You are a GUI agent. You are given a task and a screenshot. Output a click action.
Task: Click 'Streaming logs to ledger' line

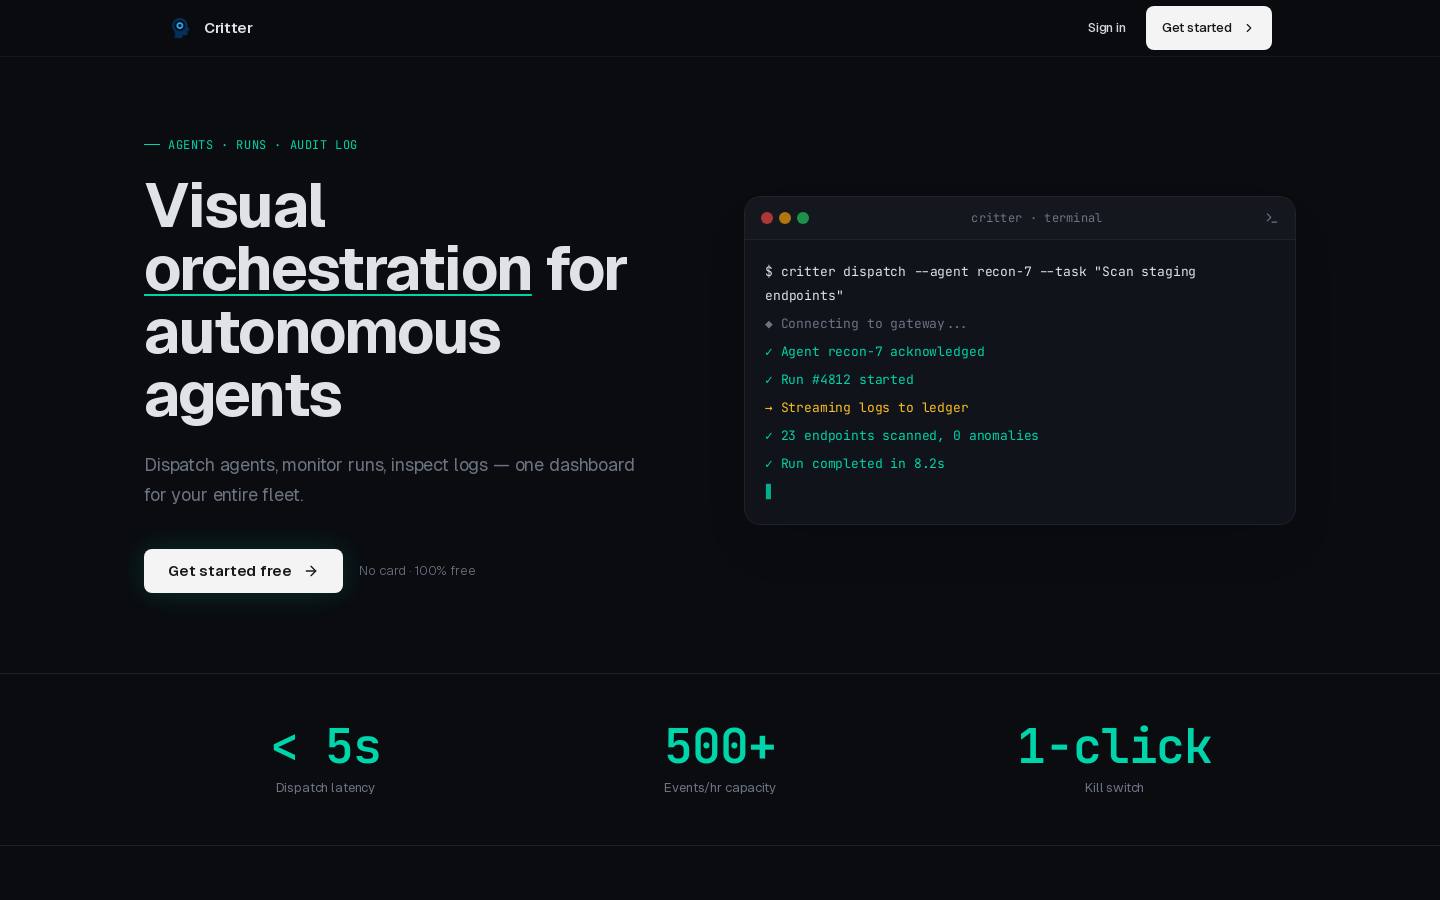(x=867, y=408)
